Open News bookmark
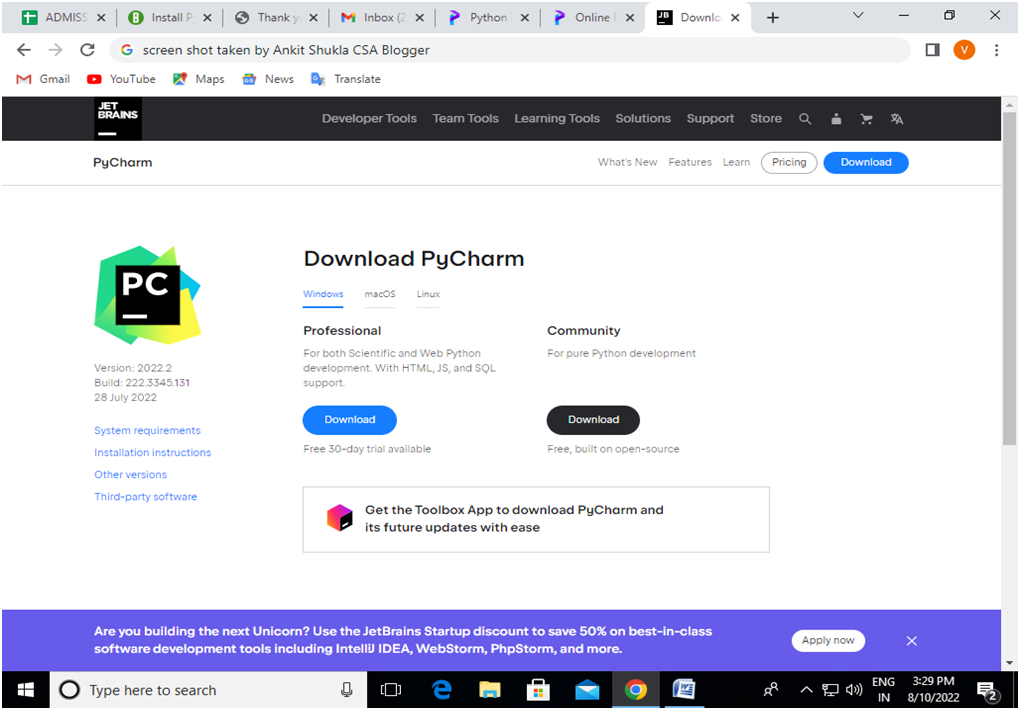 (267, 79)
